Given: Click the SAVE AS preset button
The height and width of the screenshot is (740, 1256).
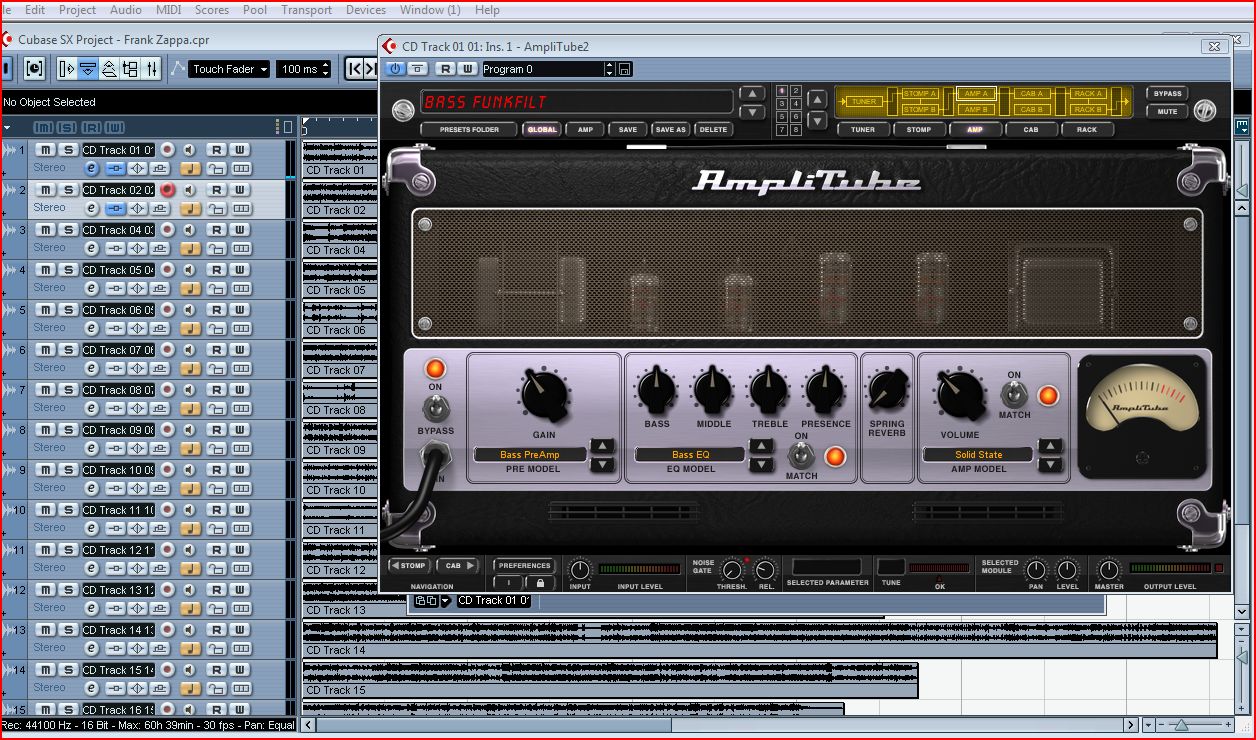Looking at the screenshot, I should click(x=670, y=129).
